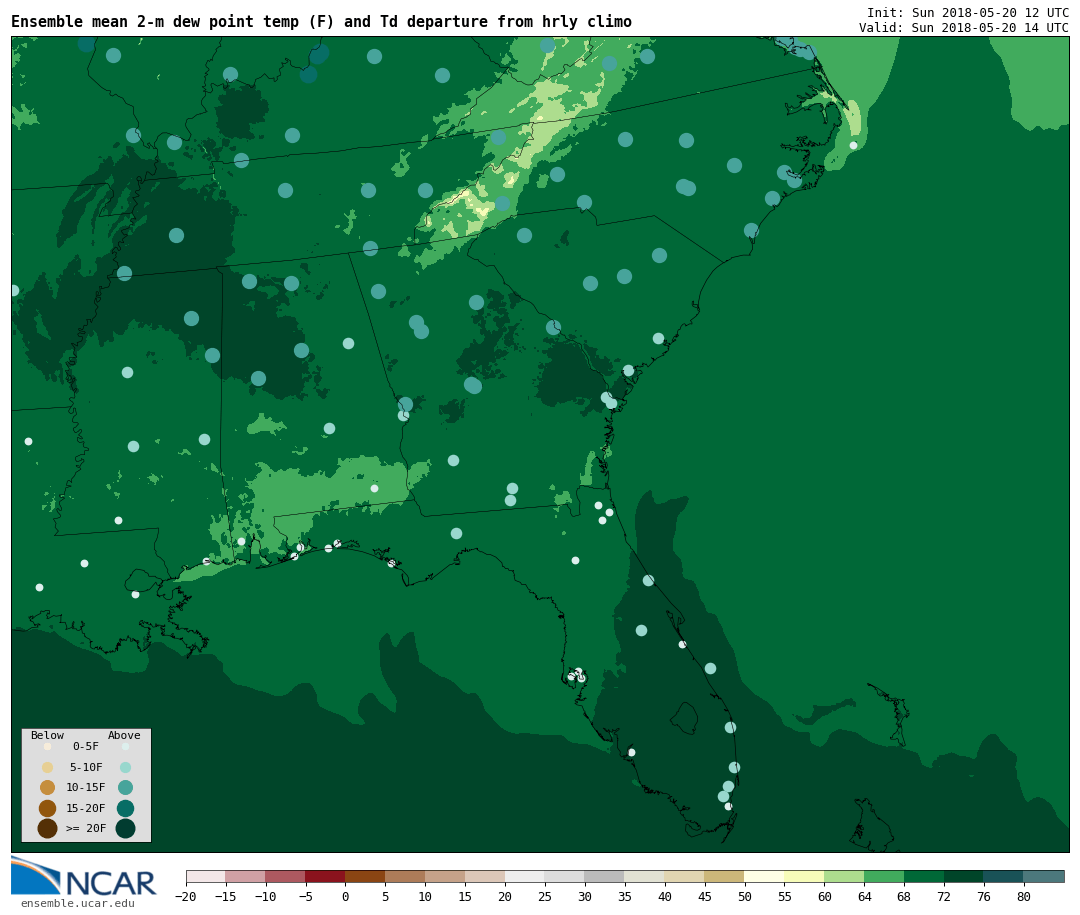The image size is (1080, 915).
Task: Pick the tan swatch between 45 and 50
Action: [724, 876]
